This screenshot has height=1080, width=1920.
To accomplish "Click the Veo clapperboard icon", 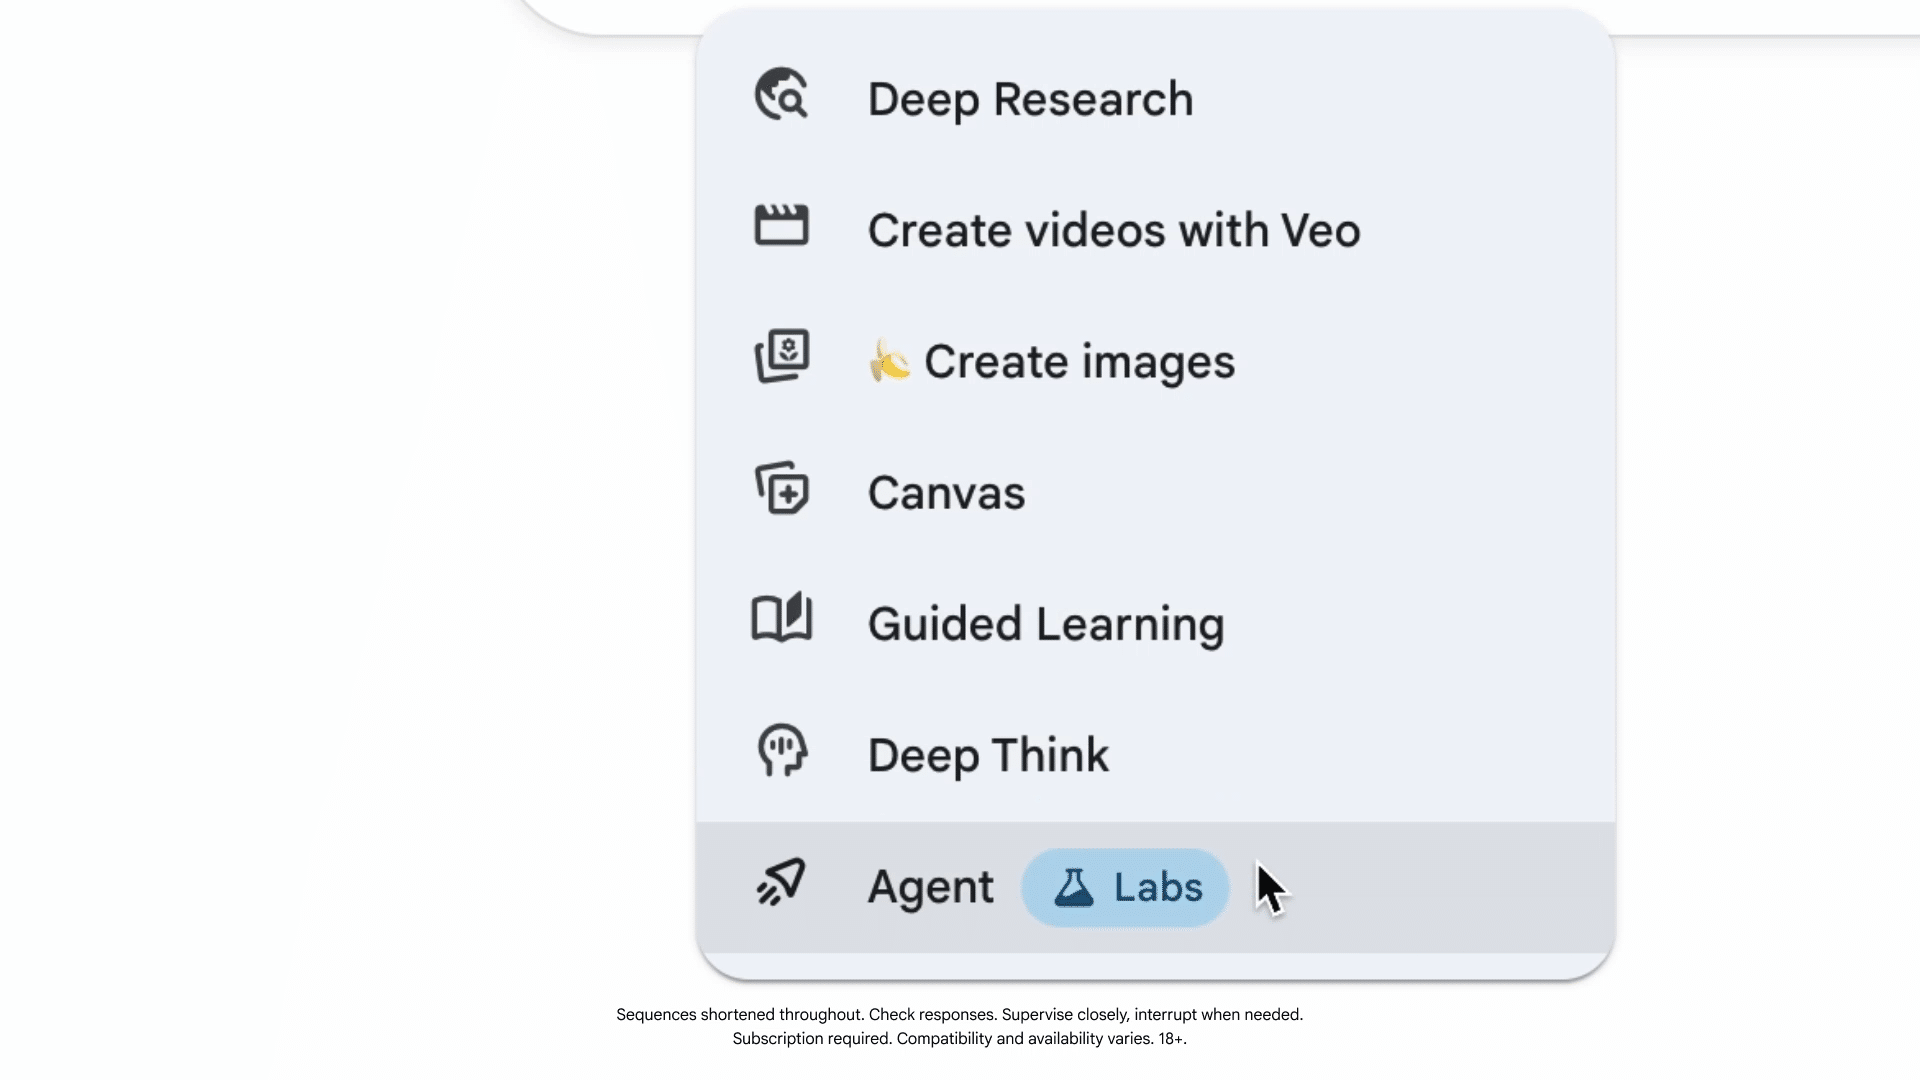I will pyautogui.click(x=781, y=226).
